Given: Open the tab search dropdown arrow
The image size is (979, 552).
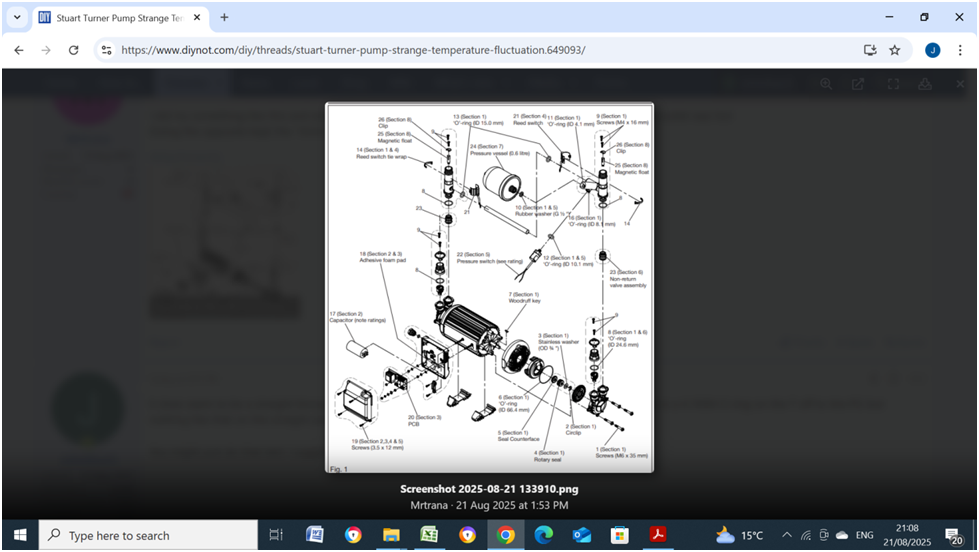Looking at the screenshot, I should (17, 17).
